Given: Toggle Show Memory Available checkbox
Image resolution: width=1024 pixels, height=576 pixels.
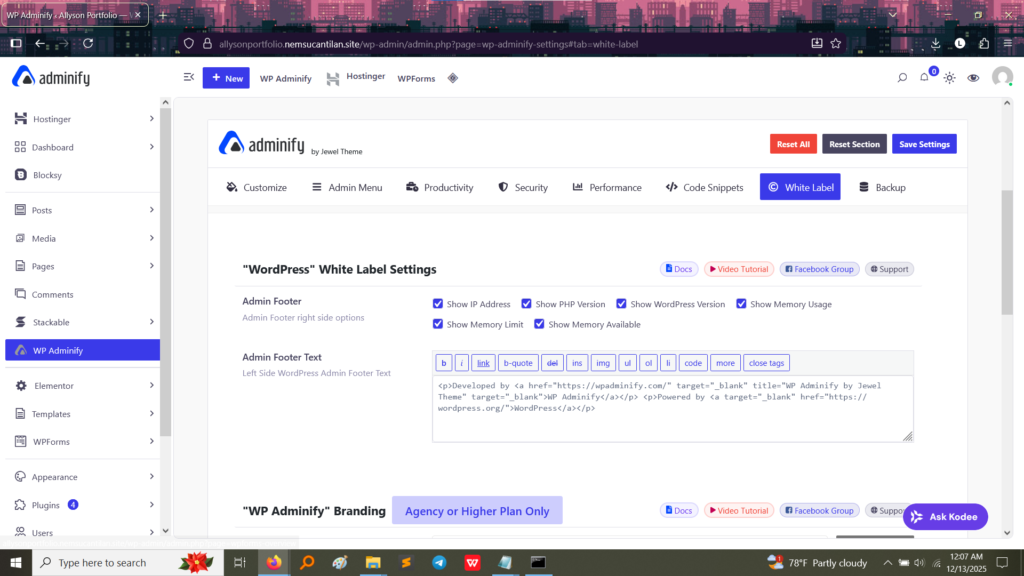Looking at the screenshot, I should 540,324.
